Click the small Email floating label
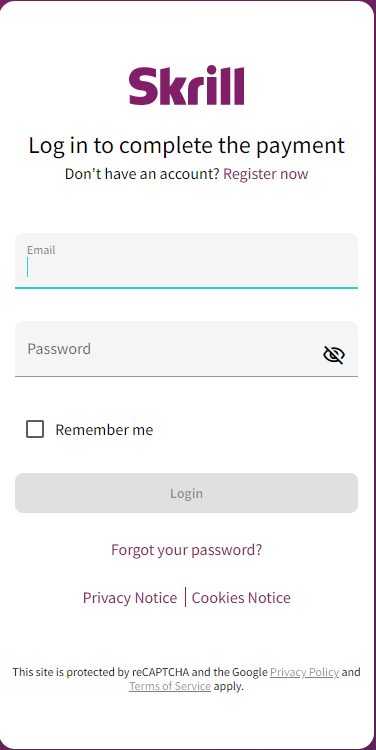The image size is (376, 750). 41,250
